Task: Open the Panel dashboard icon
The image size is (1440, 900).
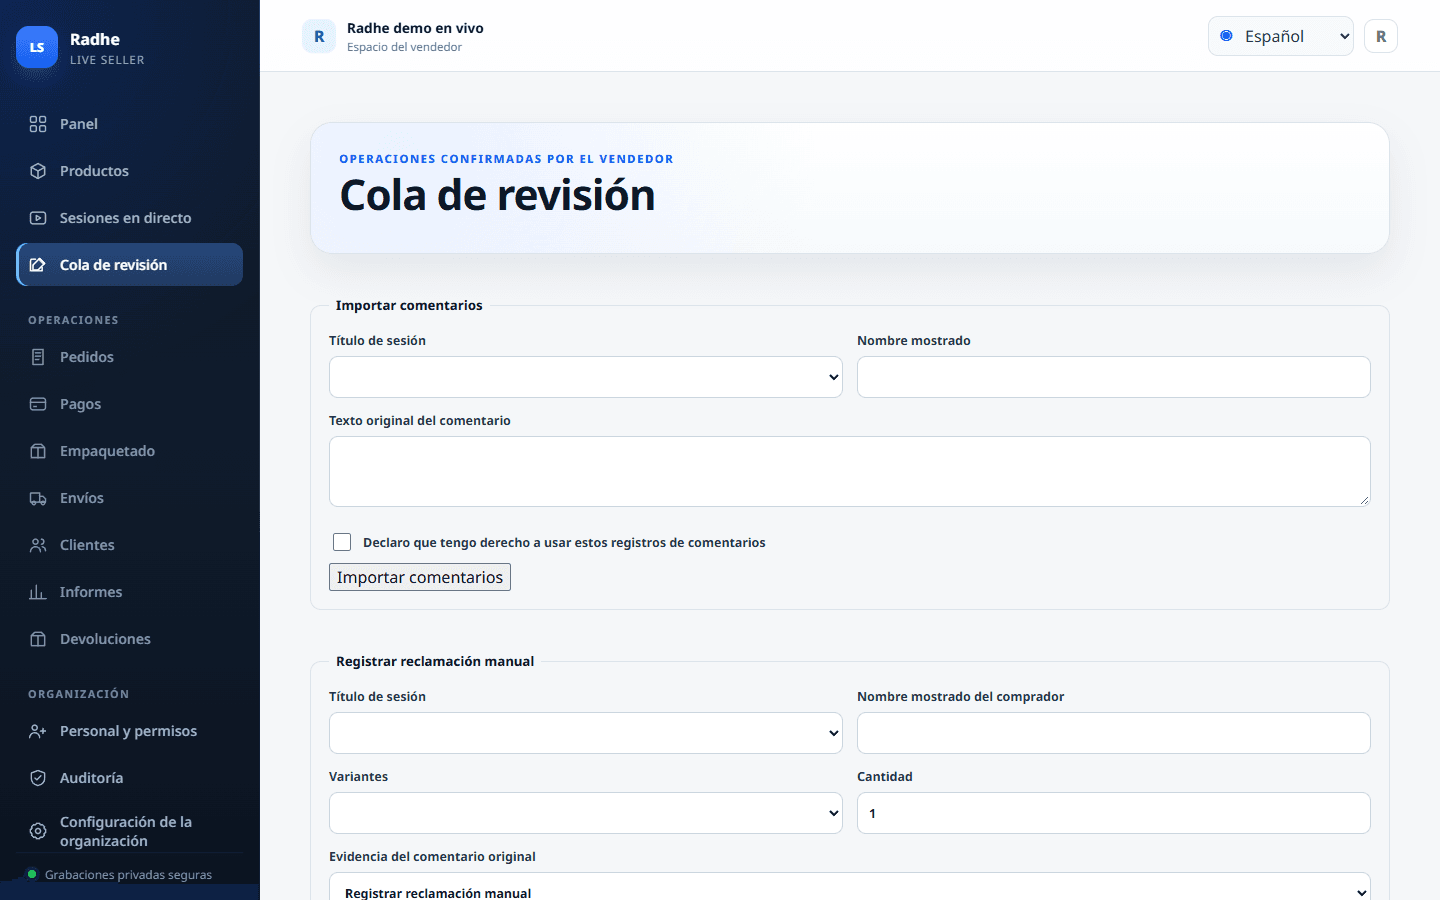Action: click(38, 124)
